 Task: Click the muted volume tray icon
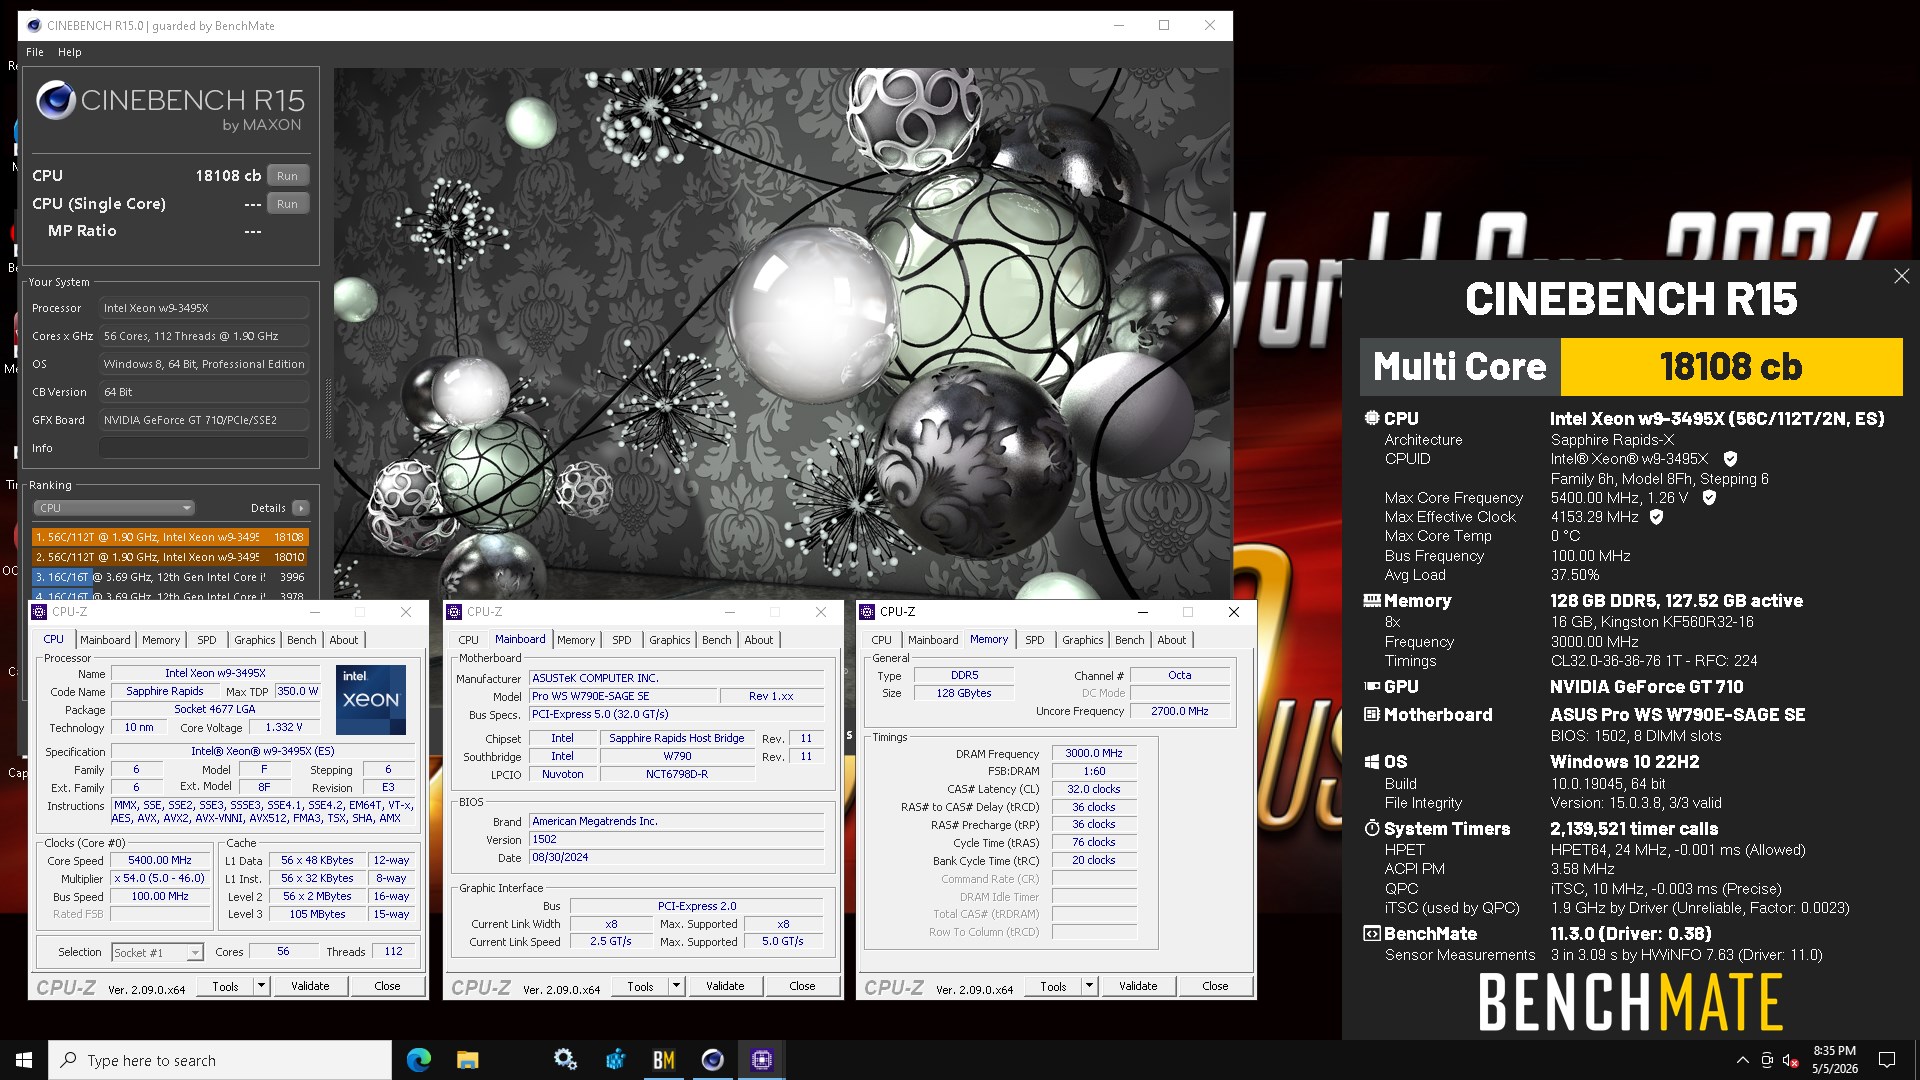click(1791, 1060)
